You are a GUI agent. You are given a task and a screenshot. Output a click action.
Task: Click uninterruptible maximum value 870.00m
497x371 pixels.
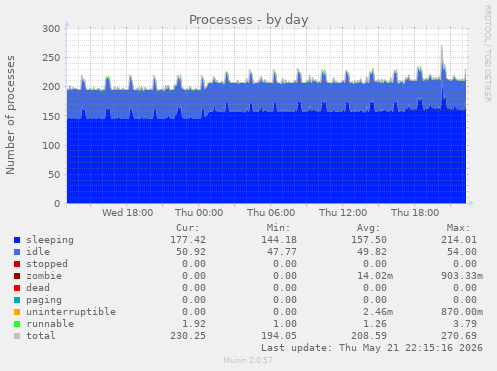coord(462,312)
